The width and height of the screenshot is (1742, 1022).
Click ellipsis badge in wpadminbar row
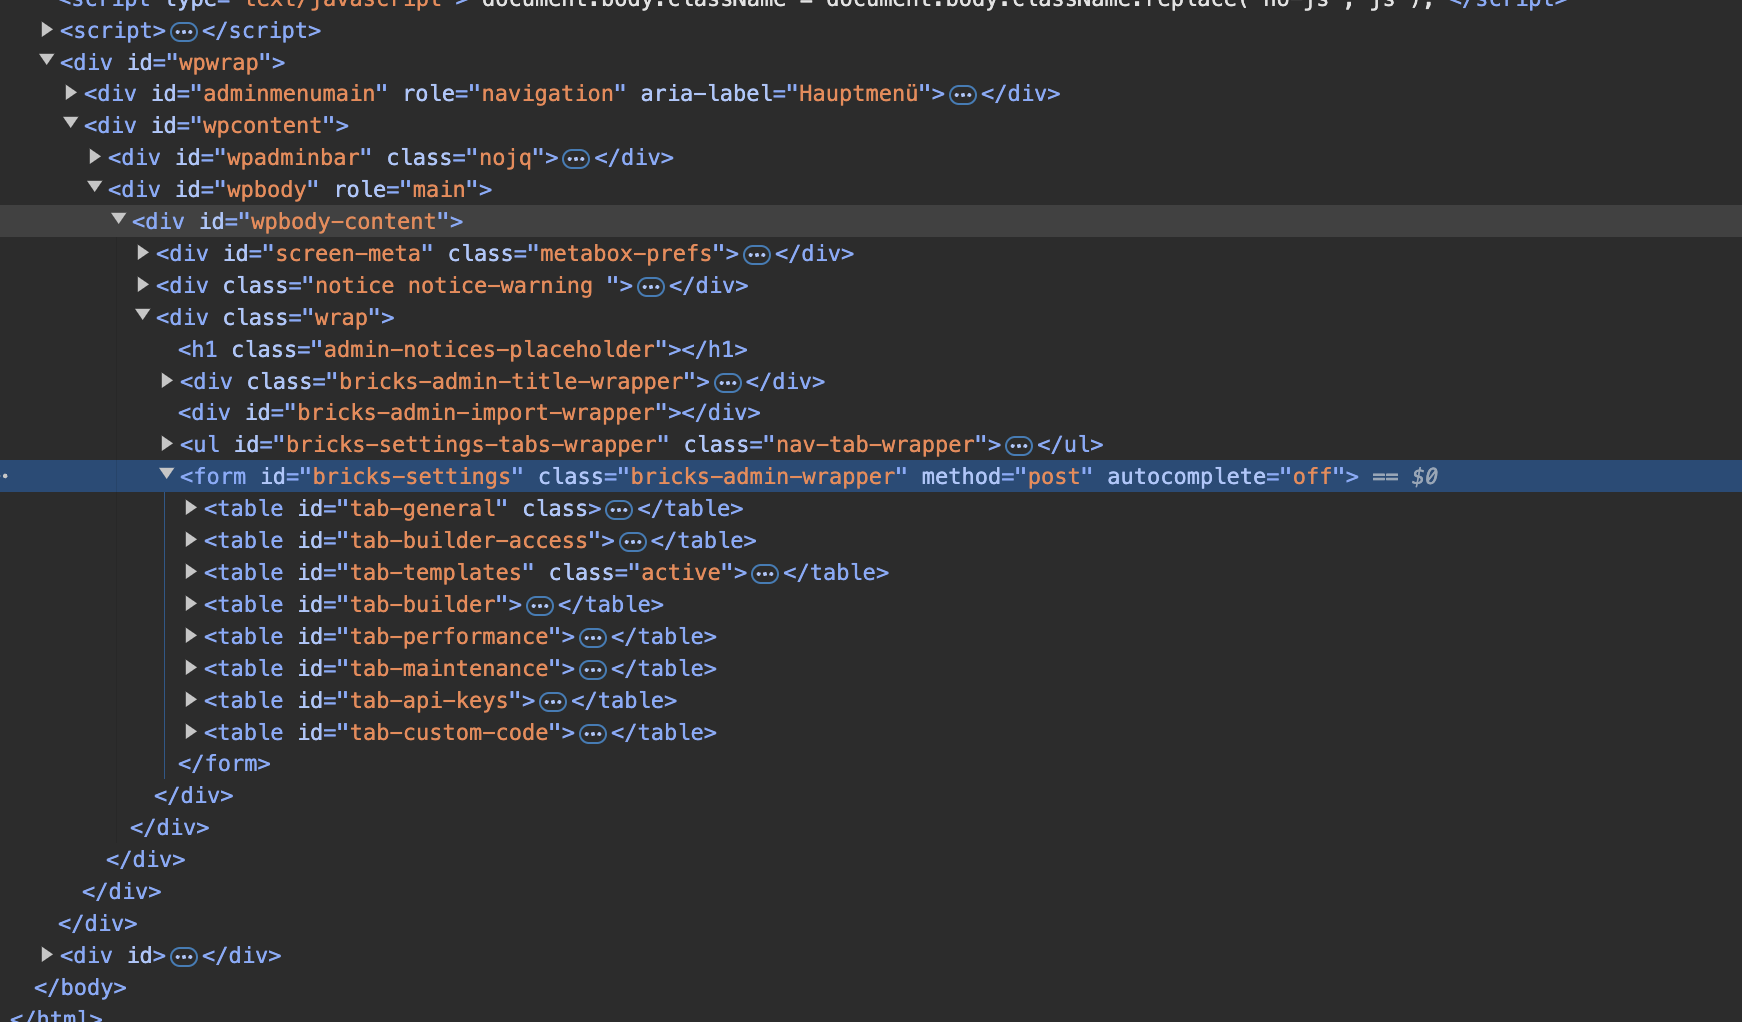pyautogui.click(x=576, y=159)
